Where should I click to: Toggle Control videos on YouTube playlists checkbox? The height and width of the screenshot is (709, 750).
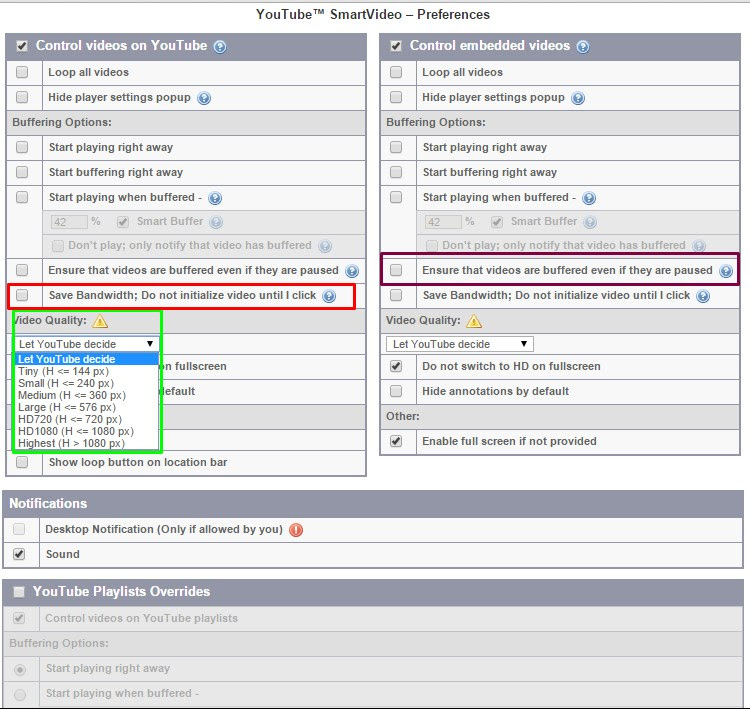pyautogui.click(x=19, y=618)
